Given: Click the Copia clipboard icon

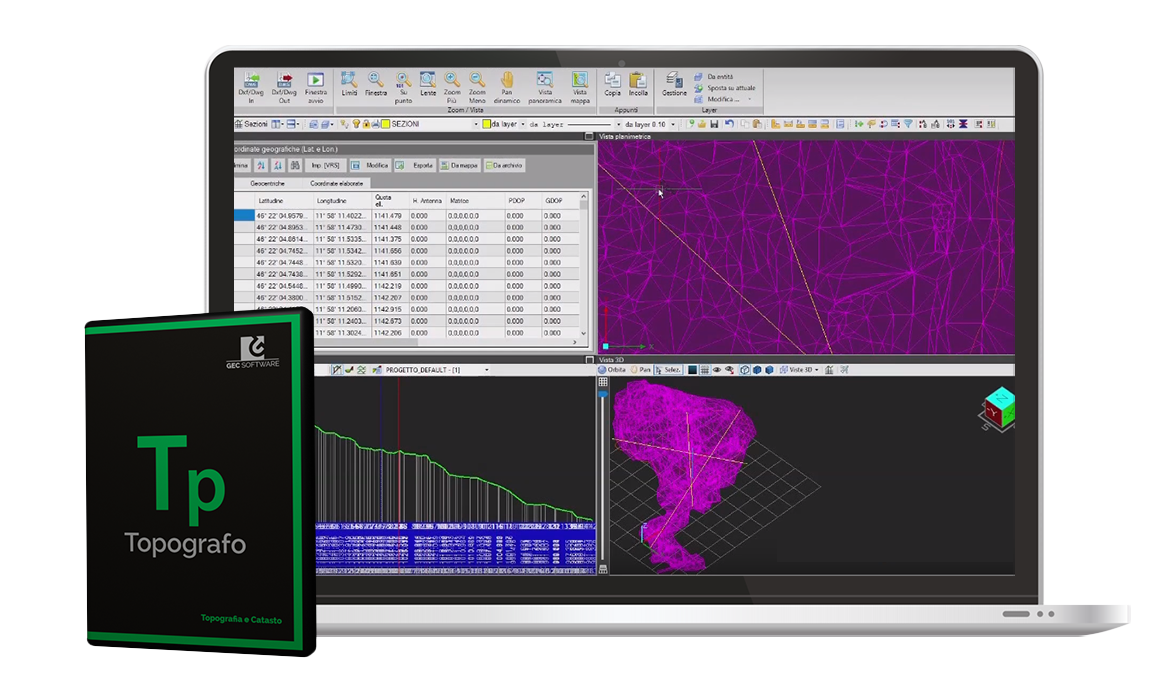Looking at the screenshot, I should tap(613, 84).
